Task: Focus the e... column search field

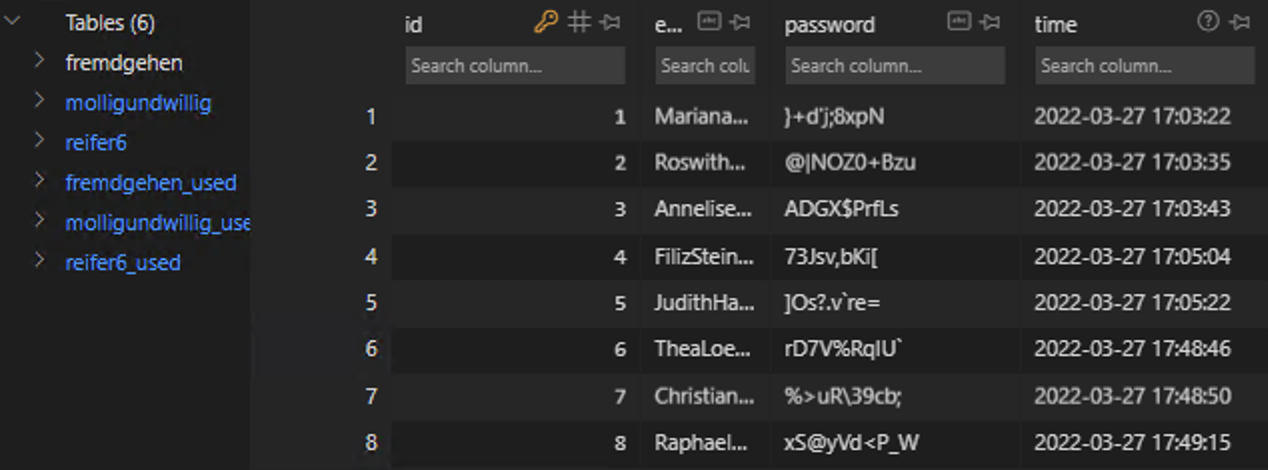Action: point(705,66)
